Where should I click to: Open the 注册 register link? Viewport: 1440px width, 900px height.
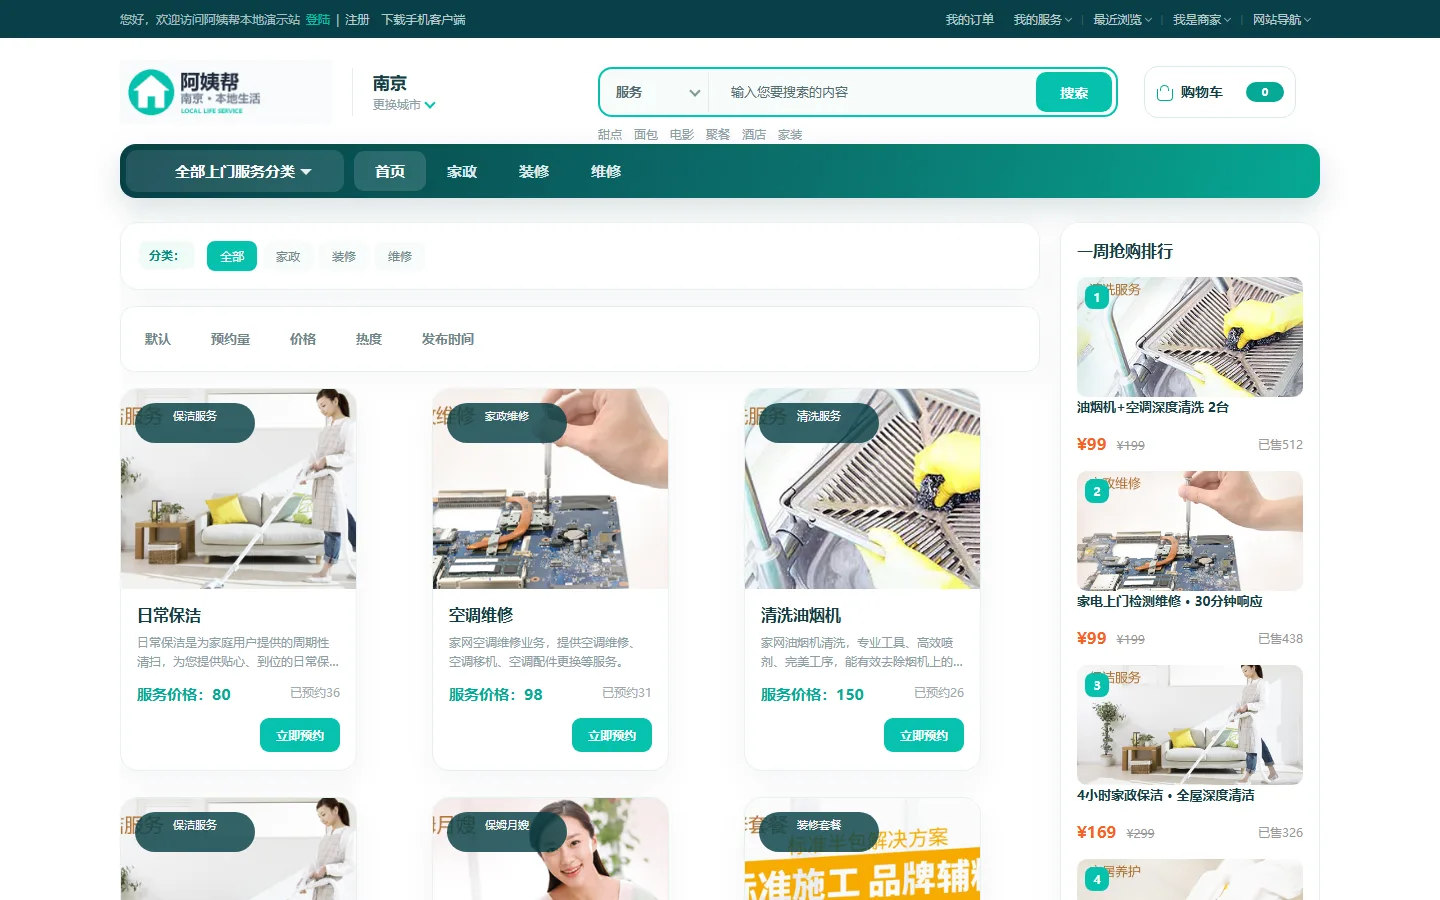click(357, 19)
